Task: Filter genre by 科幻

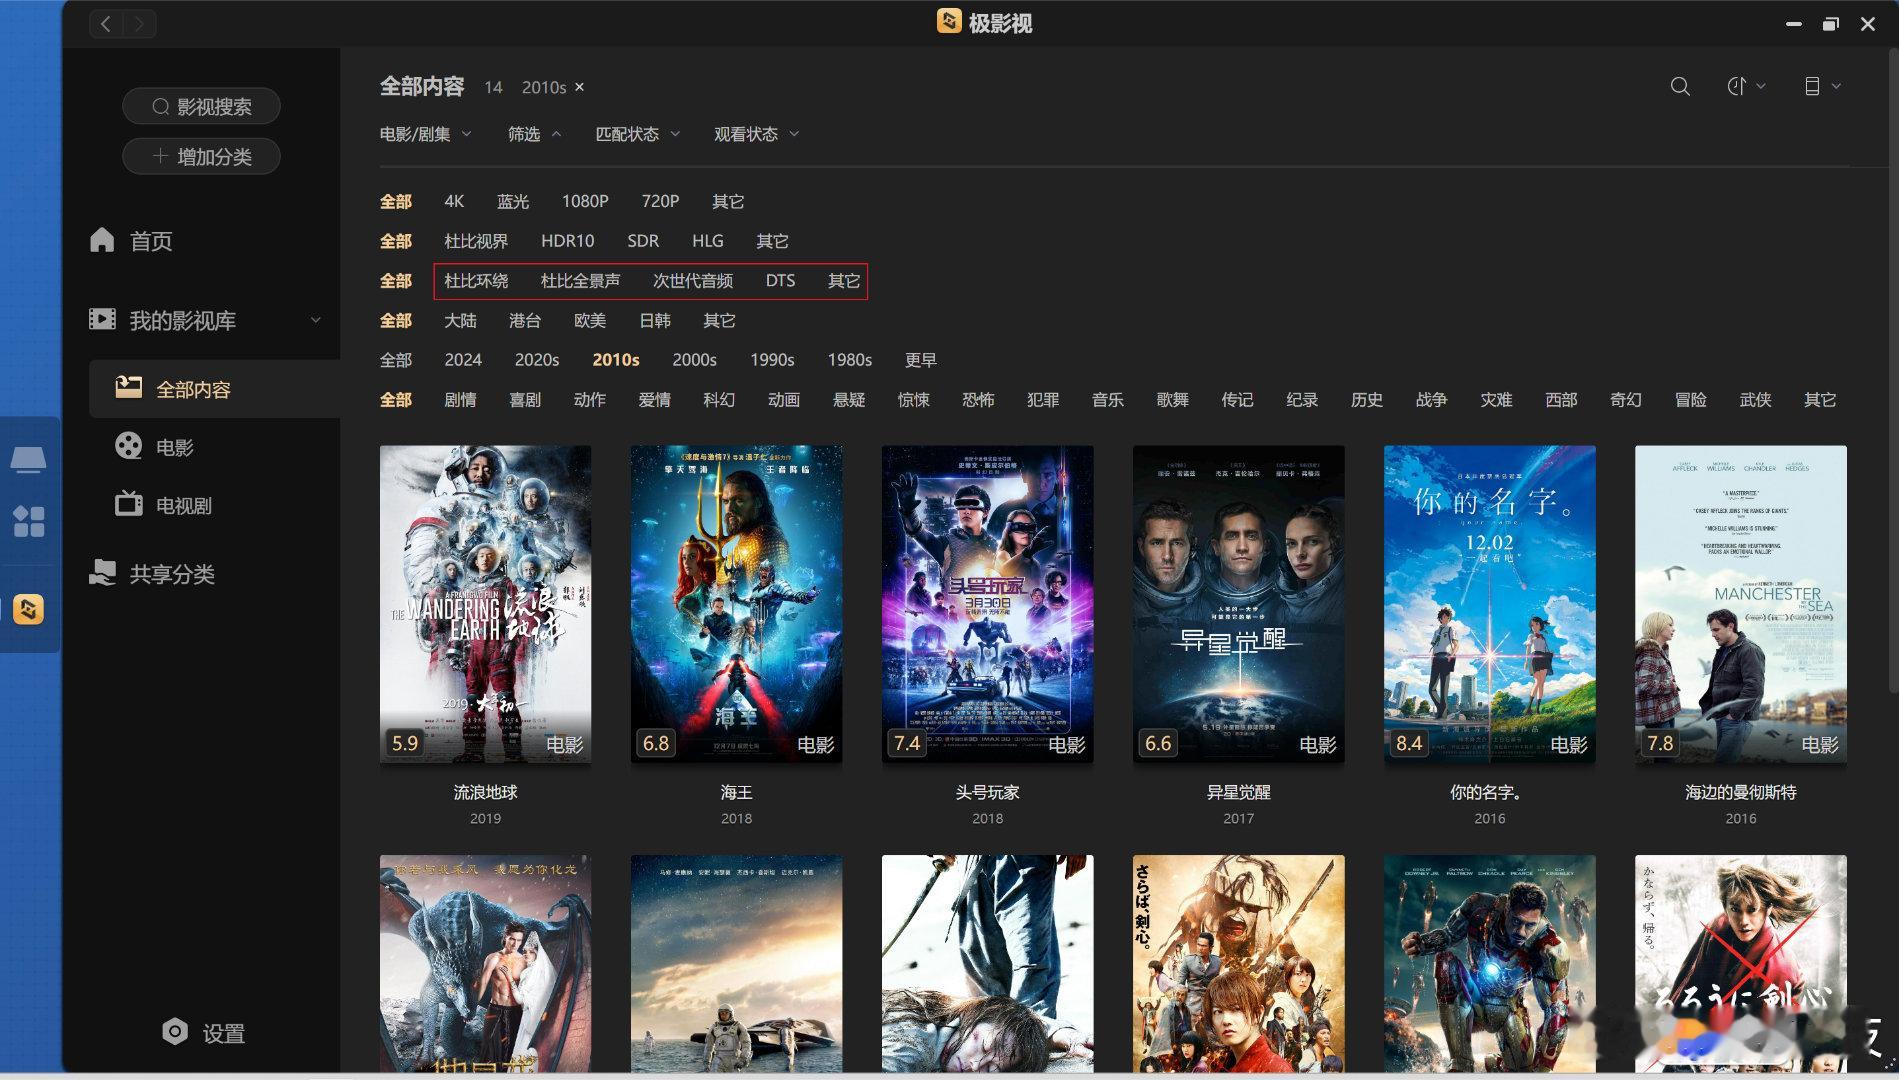Action: pos(719,400)
